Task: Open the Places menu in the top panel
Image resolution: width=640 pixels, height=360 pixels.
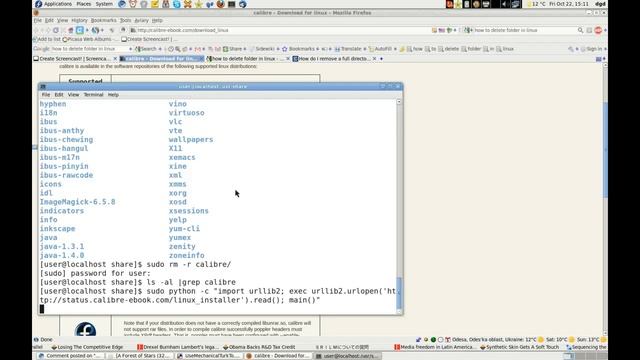Action: (x=84, y=4)
